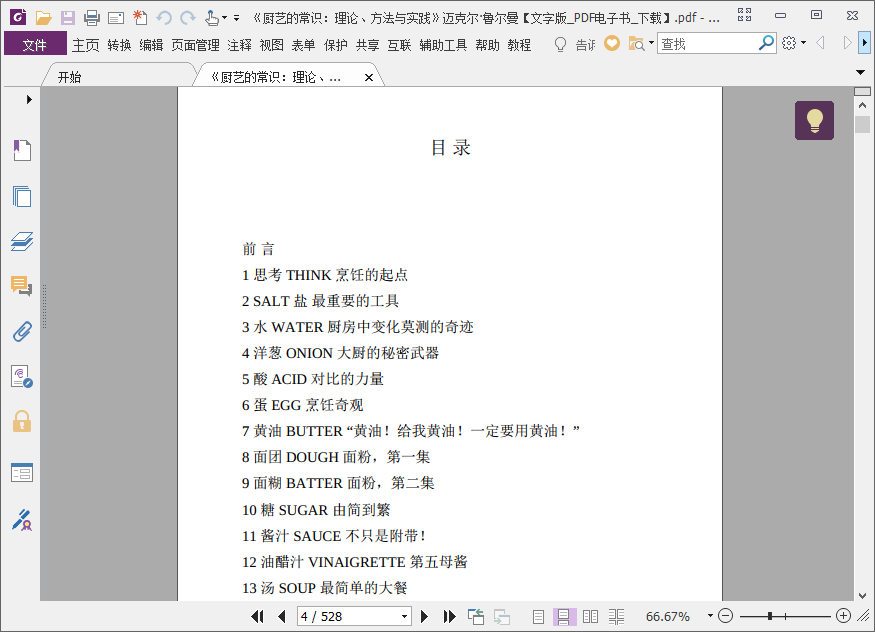Go to the previous page

pyautogui.click(x=282, y=616)
